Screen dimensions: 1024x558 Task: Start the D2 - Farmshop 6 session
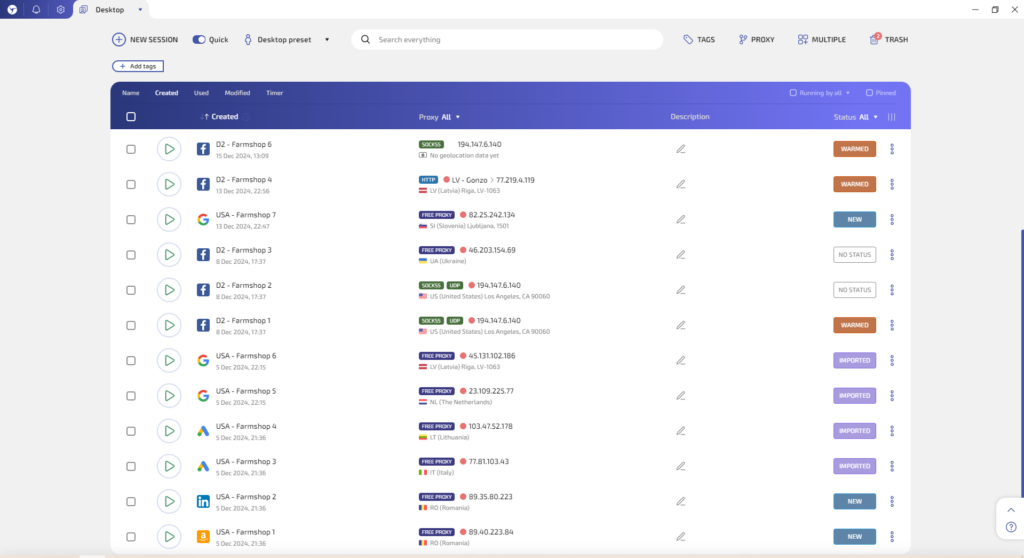[168, 149]
